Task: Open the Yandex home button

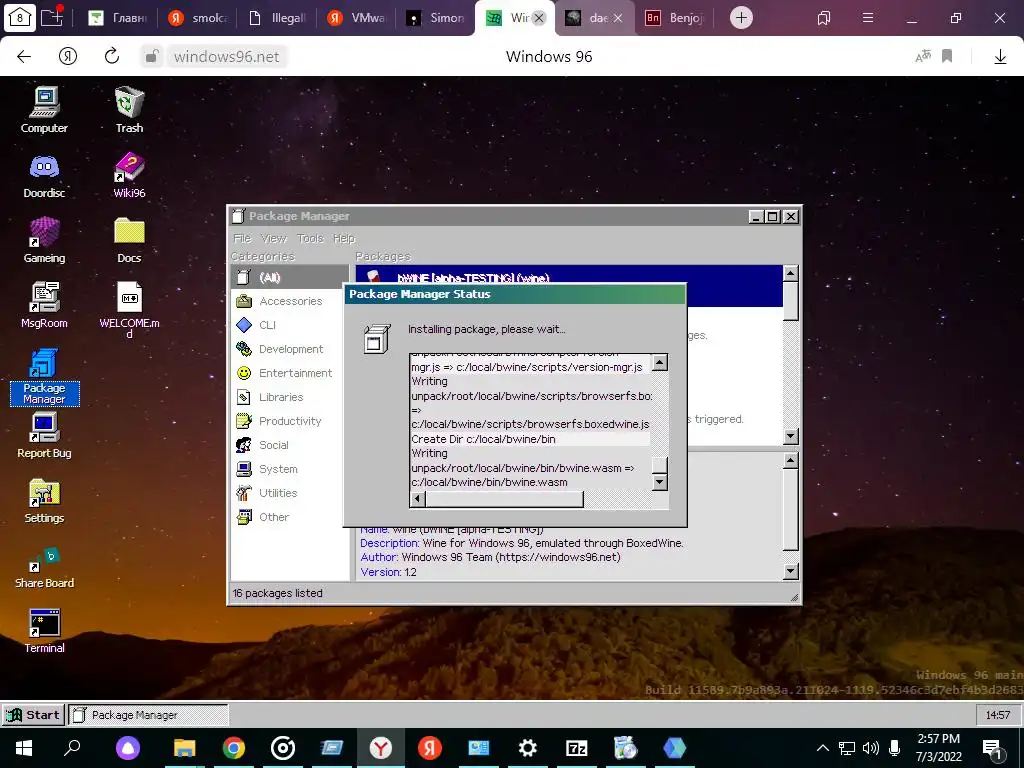Action: 68,57
